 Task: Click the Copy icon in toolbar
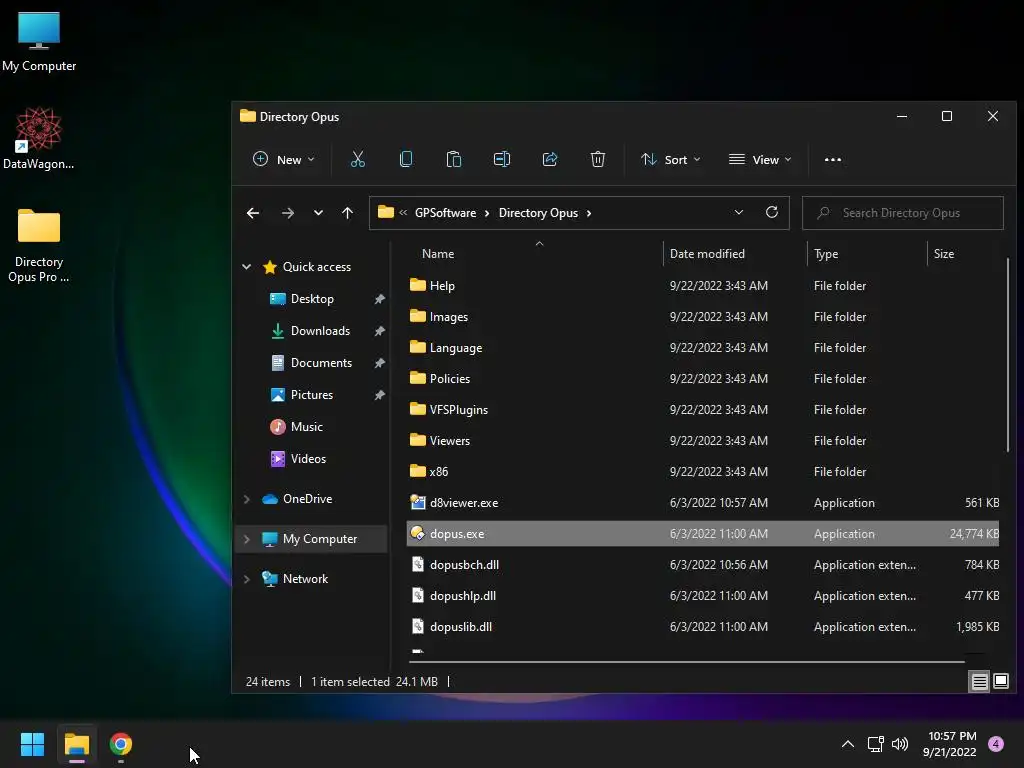click(406, 159)
